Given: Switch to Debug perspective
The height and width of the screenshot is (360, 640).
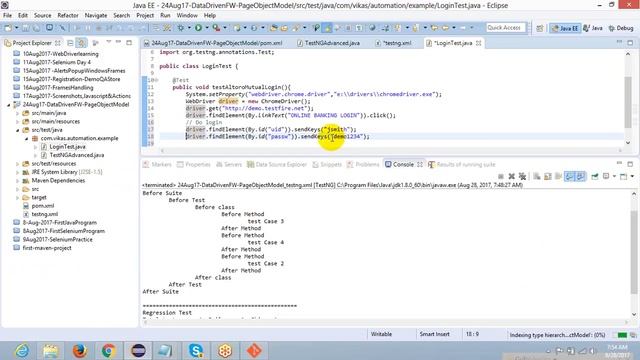Looking at the screenshot, I should tap(621, 28).
